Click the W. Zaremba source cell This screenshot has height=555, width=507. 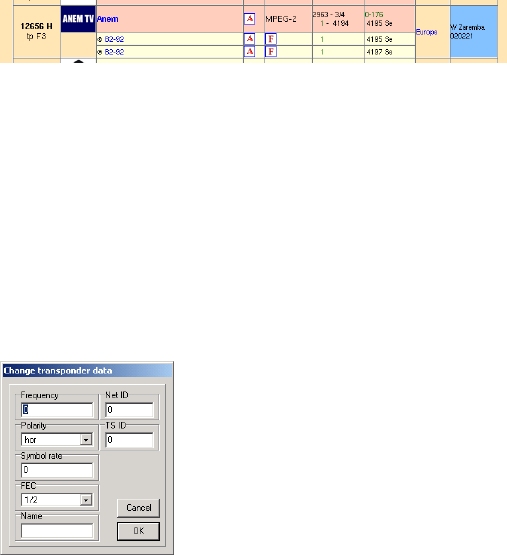[474, 32]
